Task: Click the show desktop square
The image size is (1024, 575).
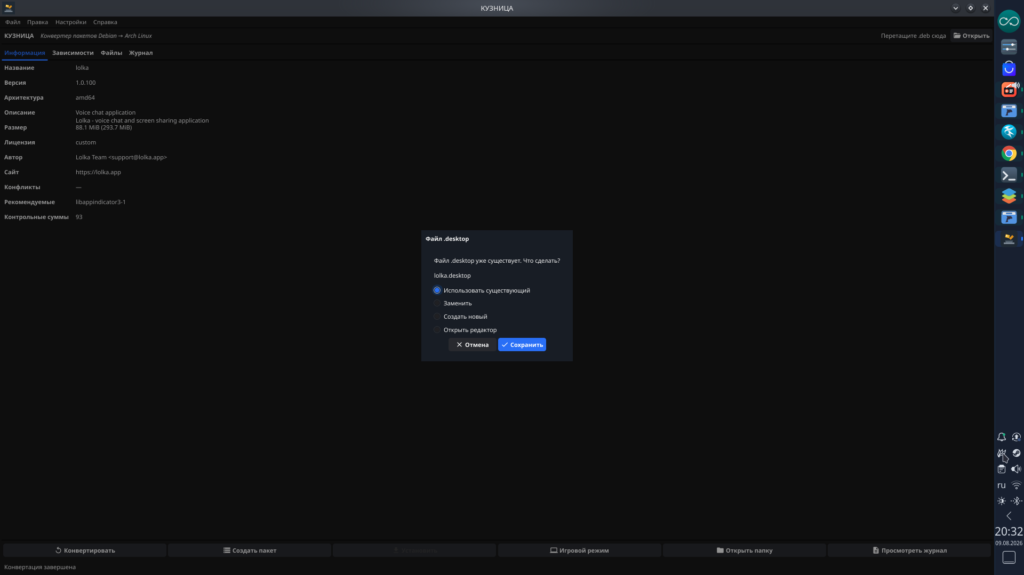Action: tap(1009, 557)
